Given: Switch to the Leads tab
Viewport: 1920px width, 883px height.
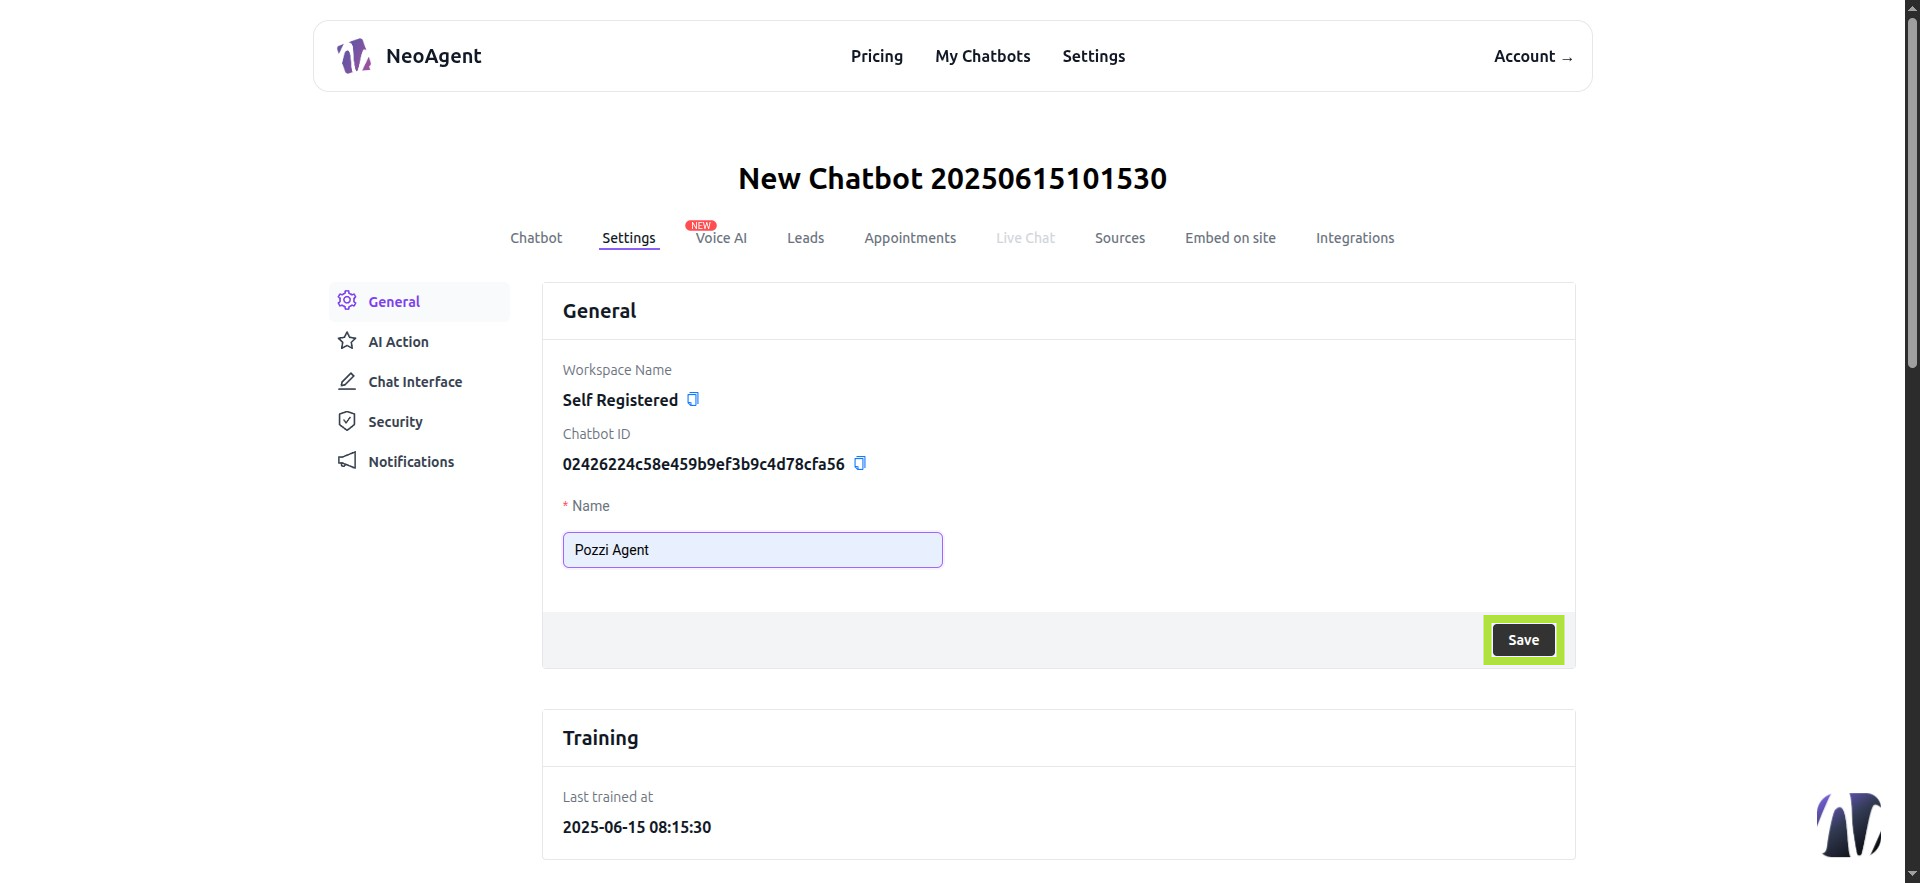Looking at the screenshot, I should [805, 238].
